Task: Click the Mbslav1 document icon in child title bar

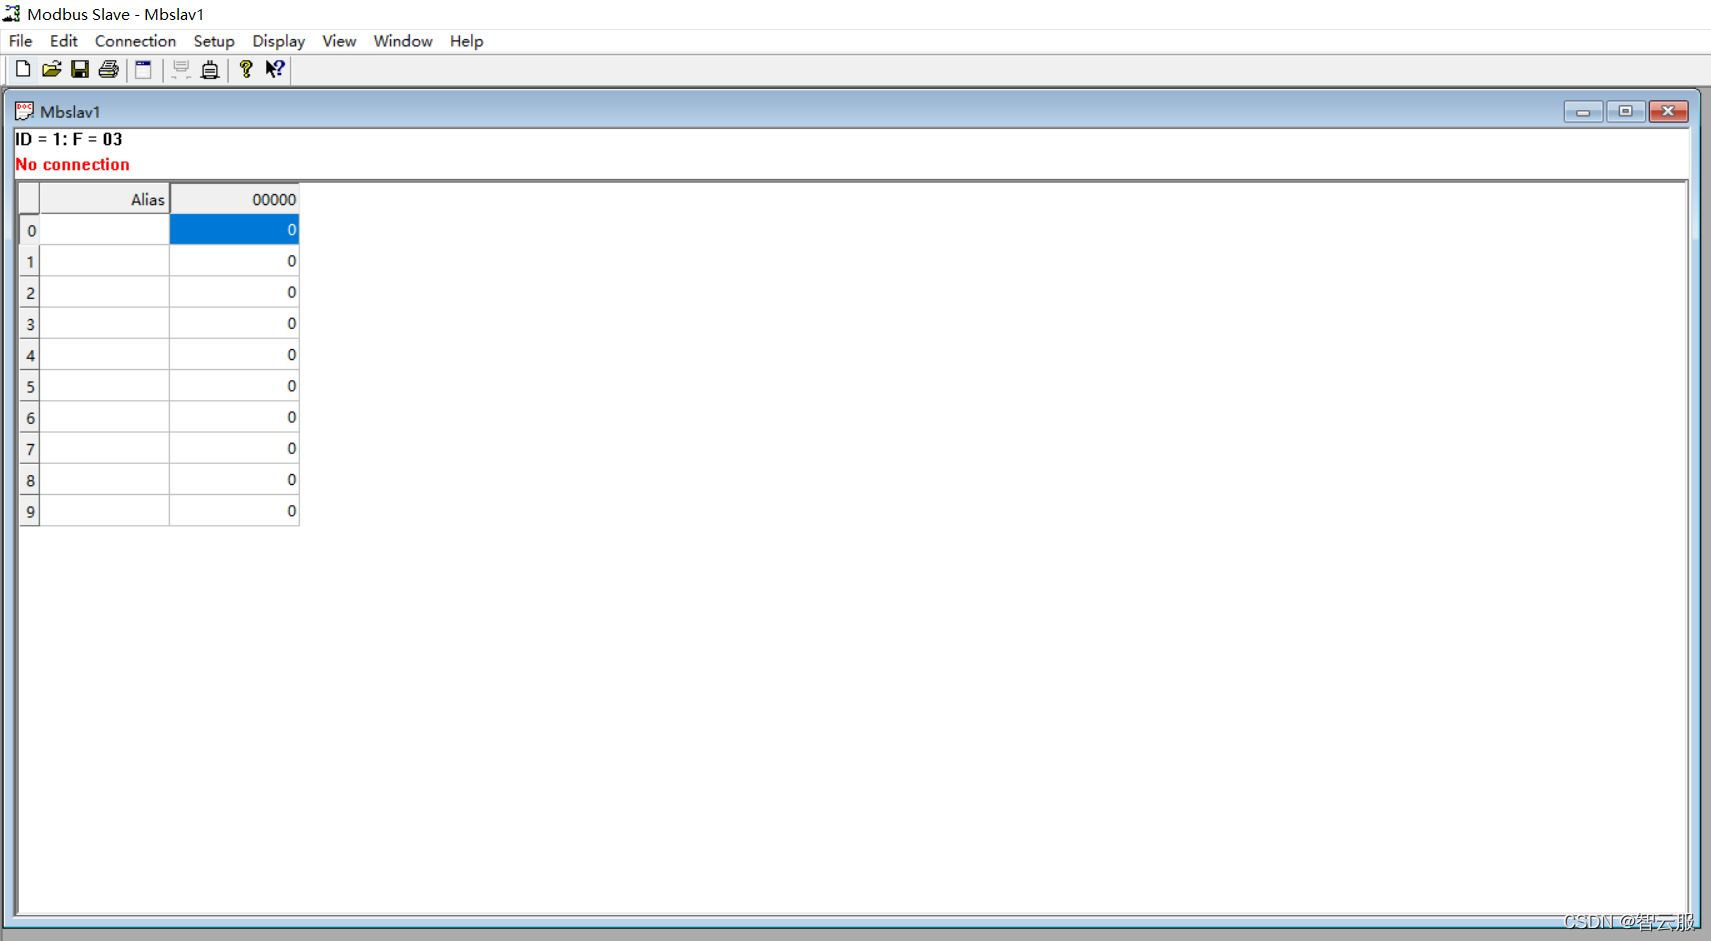Action: 24,111
